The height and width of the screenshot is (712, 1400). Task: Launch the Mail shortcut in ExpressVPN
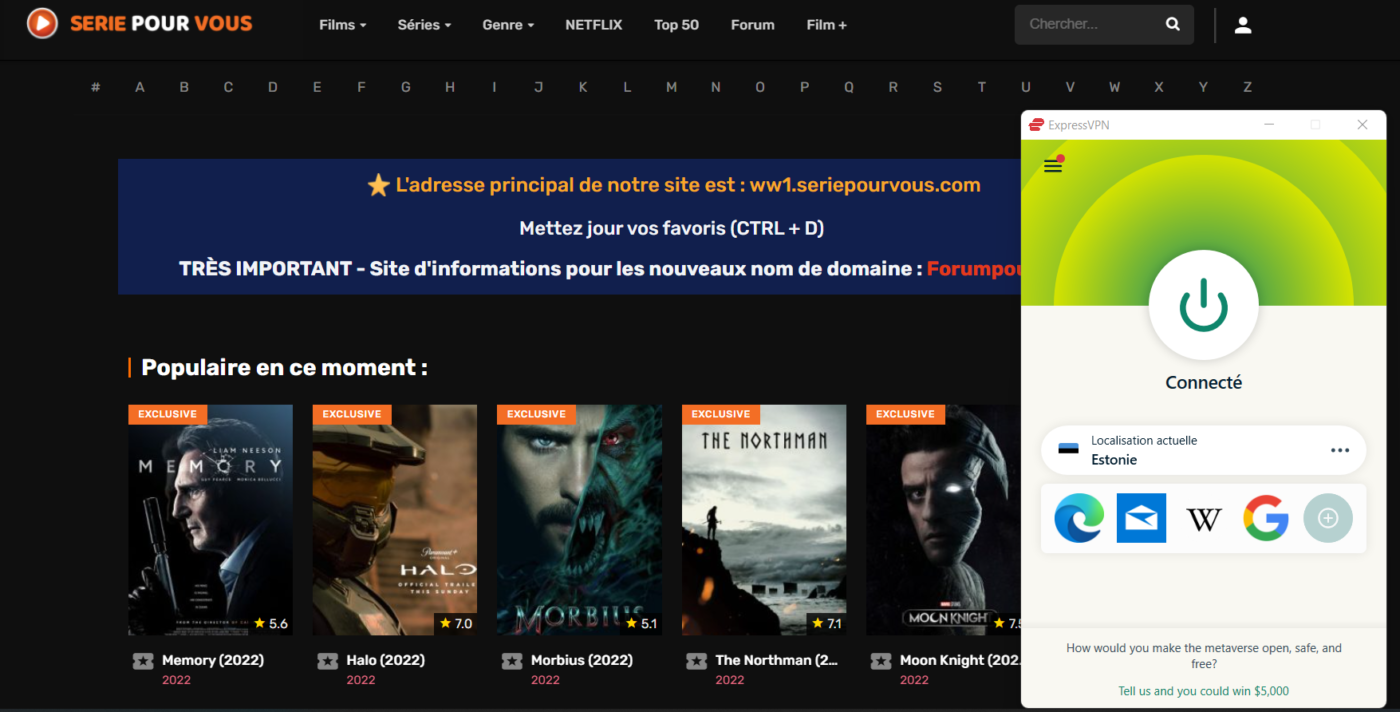(x=1141, y=518)
